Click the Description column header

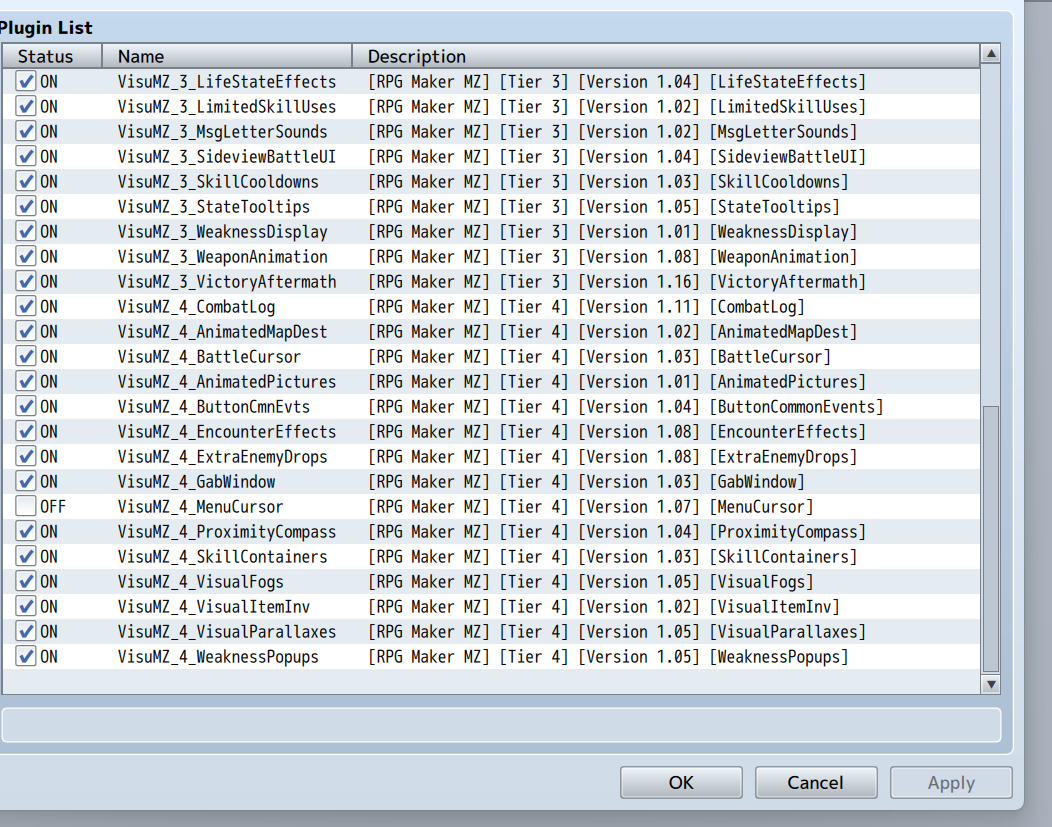(666, 56)
